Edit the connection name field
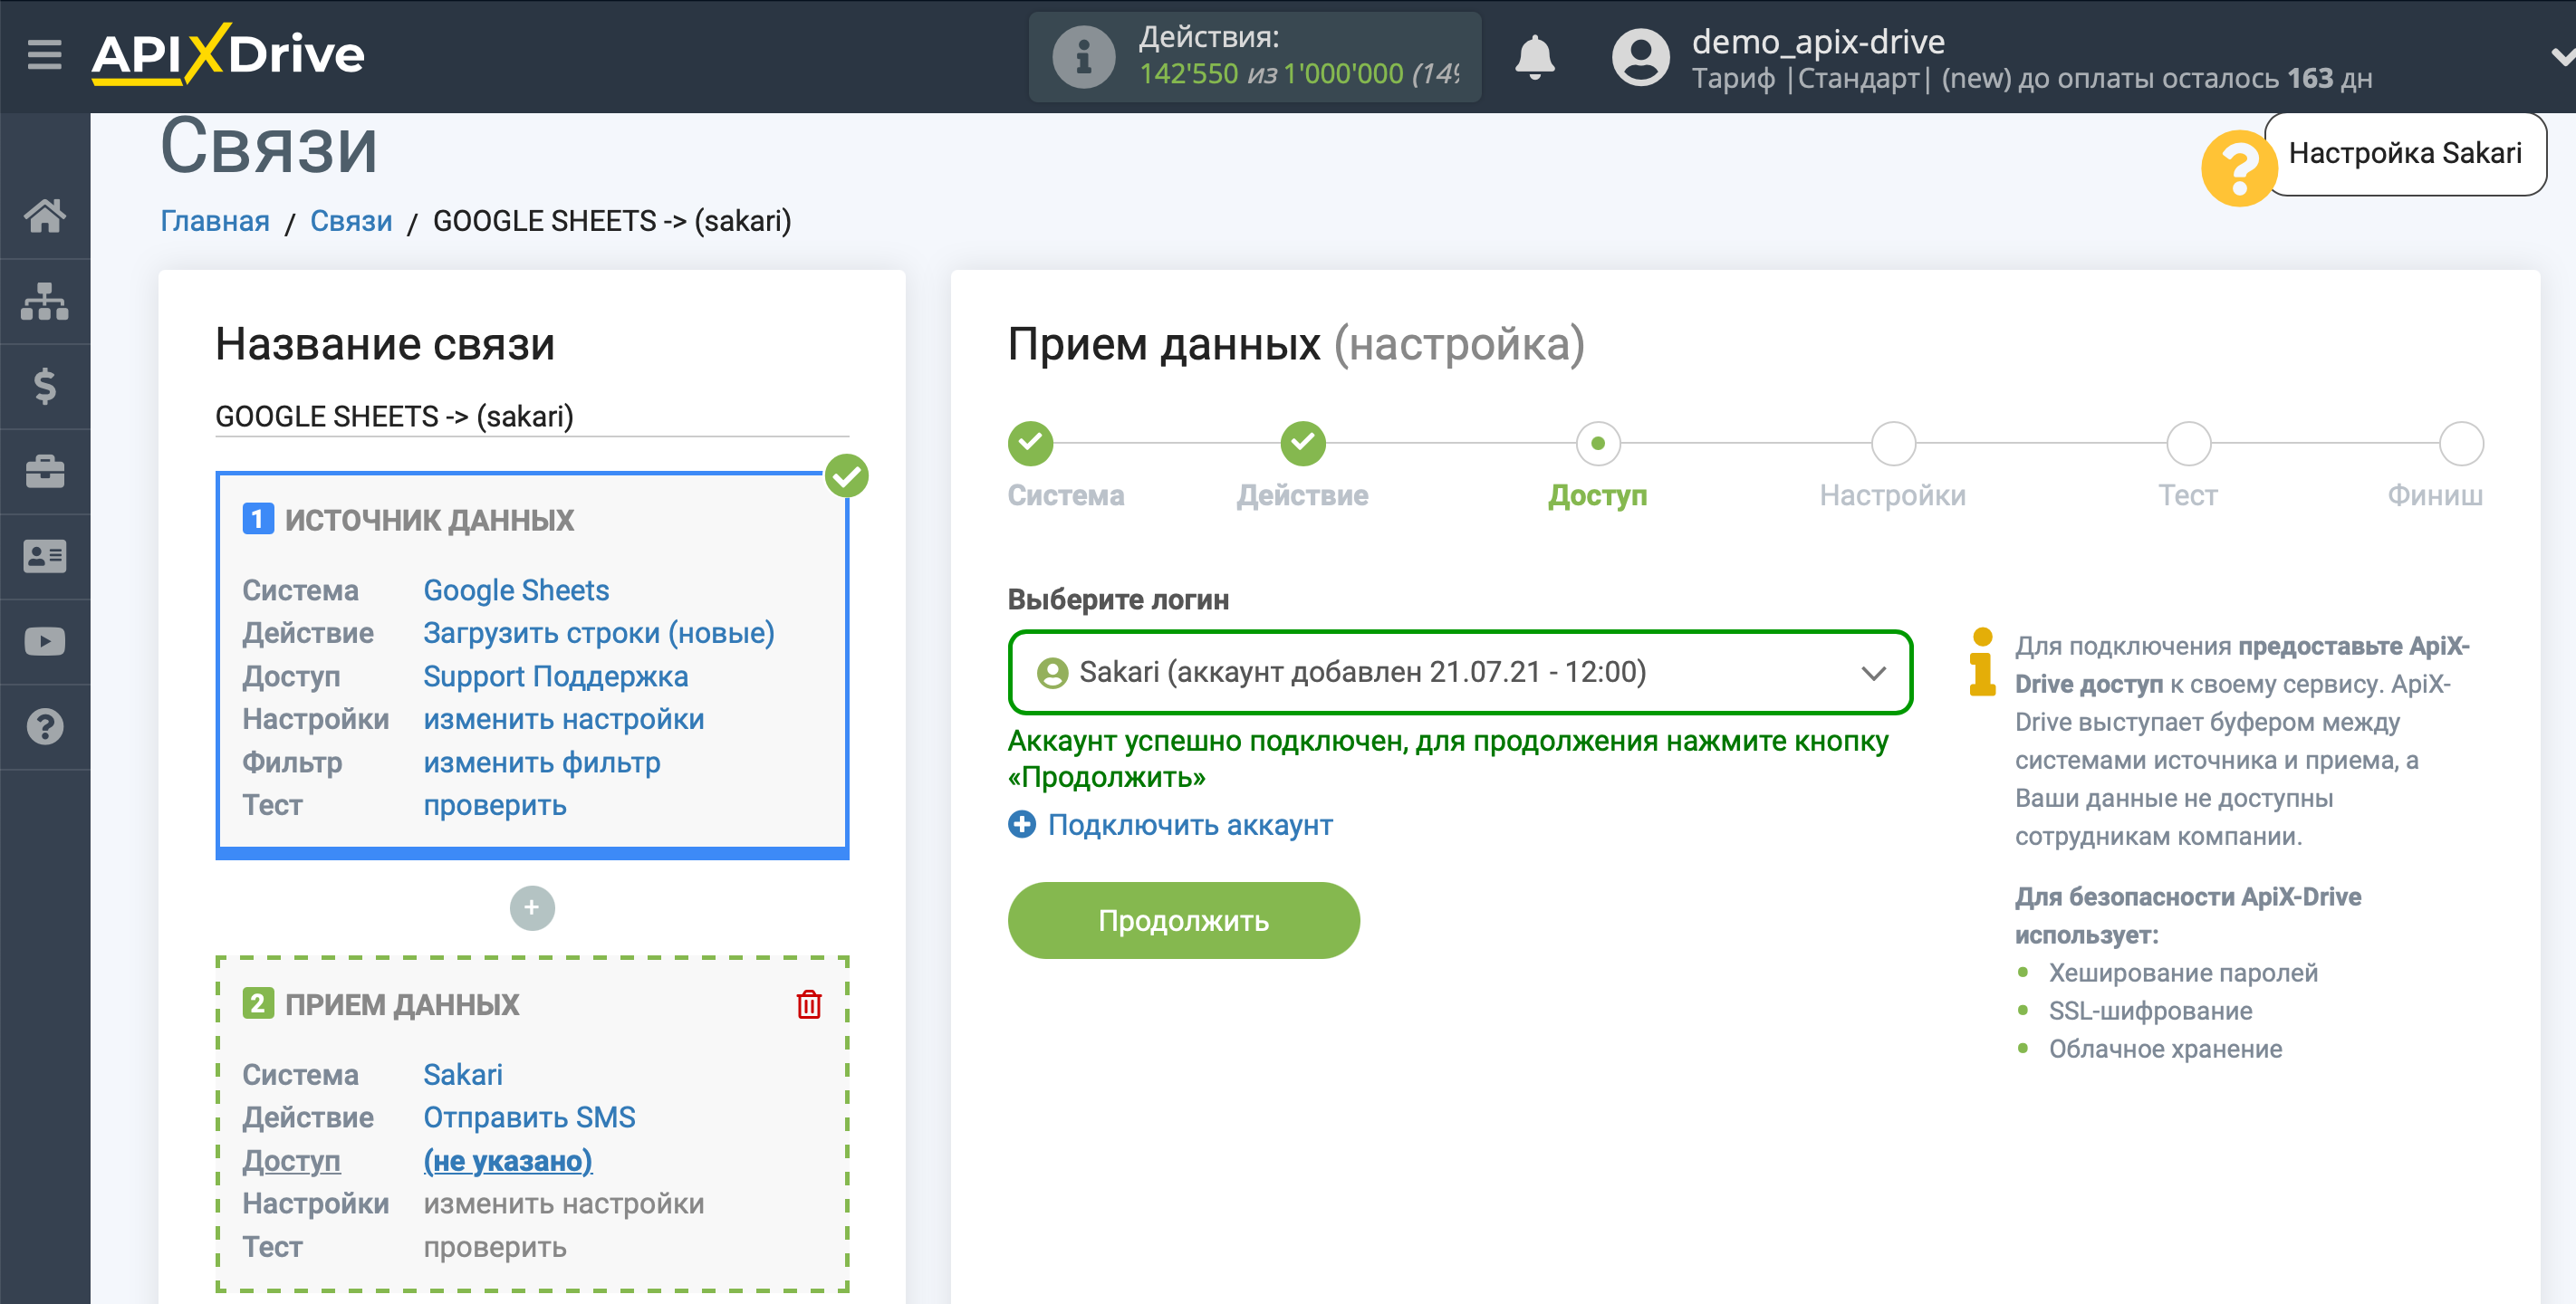Viewport: 2576px width, 1304px height. 532,416
